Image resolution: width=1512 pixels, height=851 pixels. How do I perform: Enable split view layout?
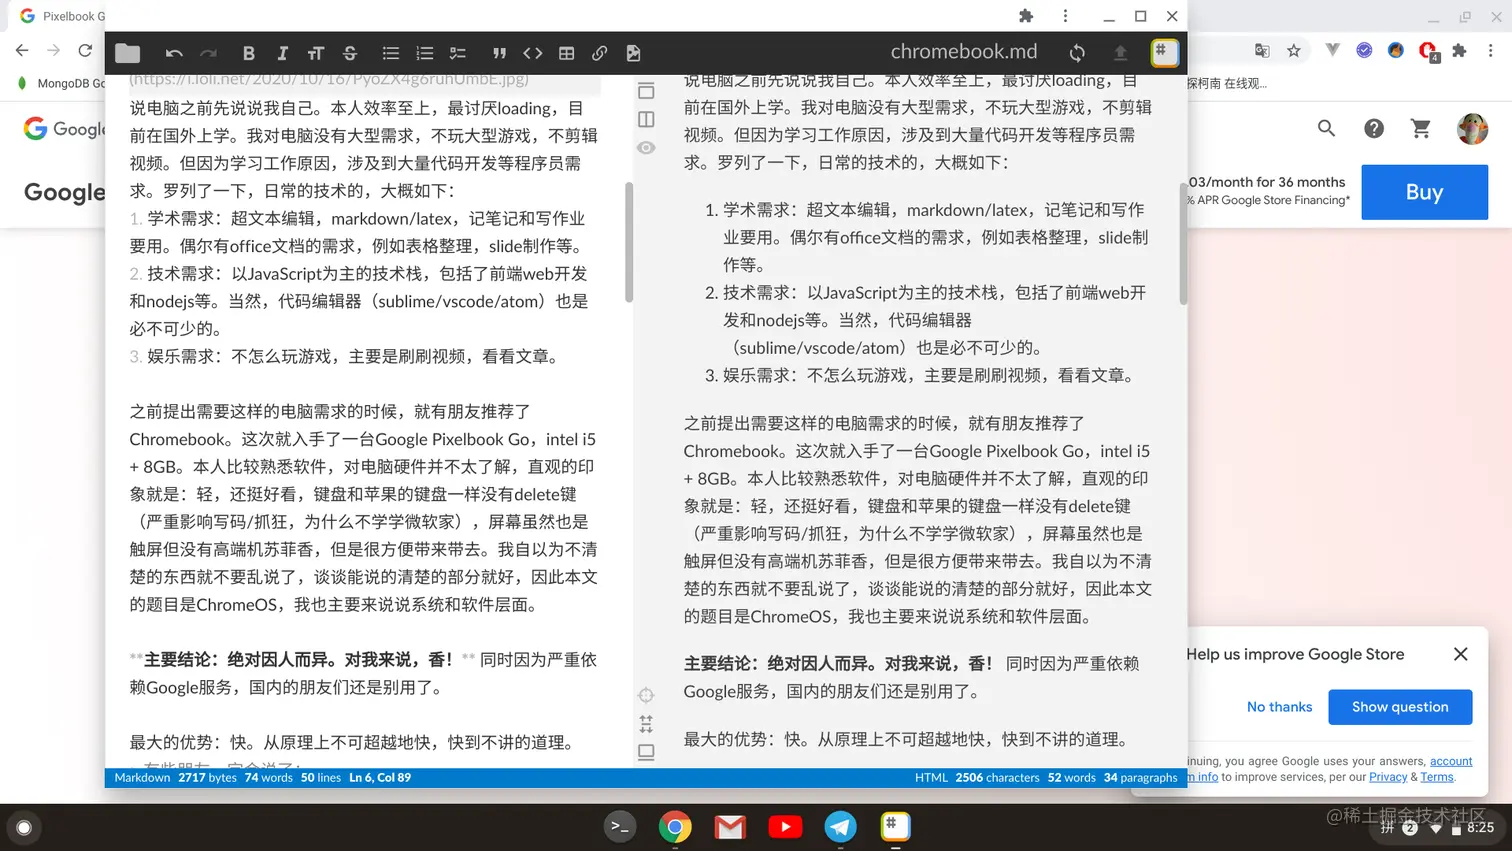coord(645,118)
